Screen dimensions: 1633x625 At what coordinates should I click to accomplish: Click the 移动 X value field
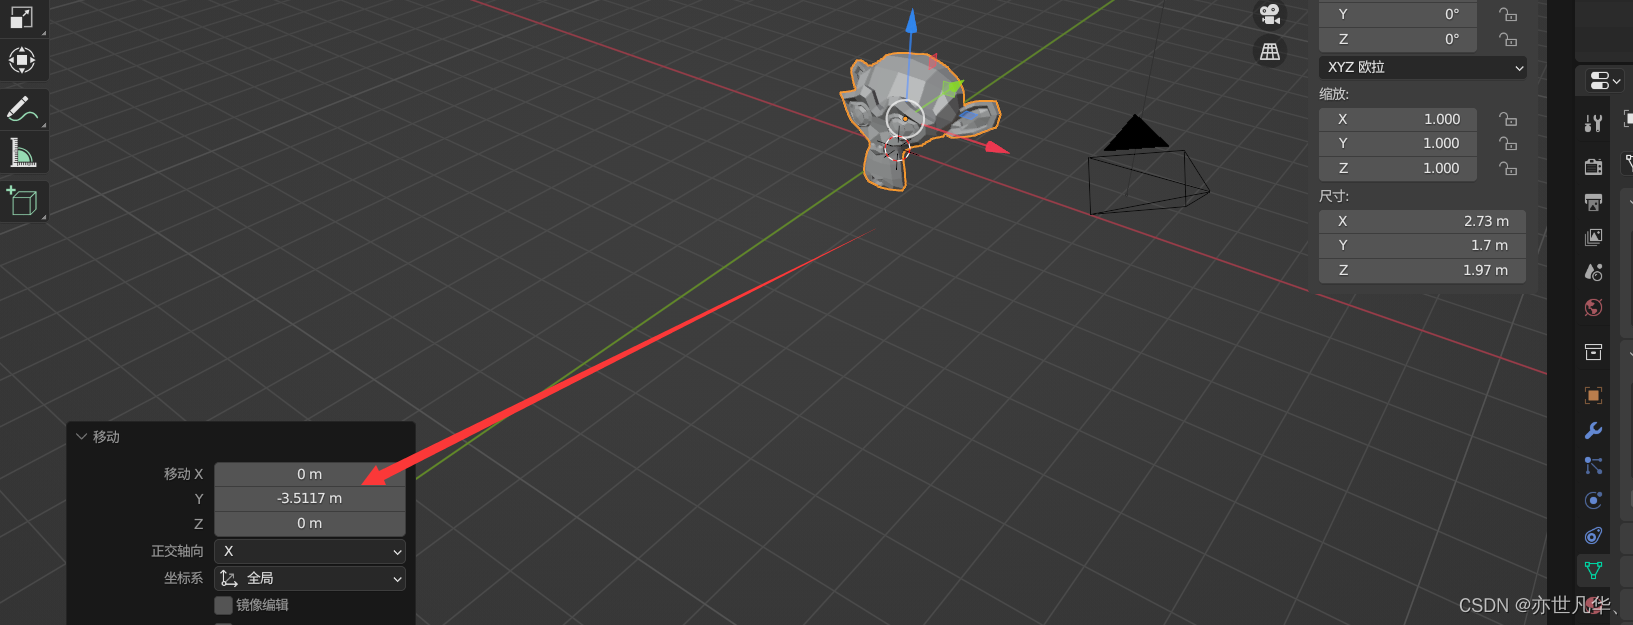[310, 474]
